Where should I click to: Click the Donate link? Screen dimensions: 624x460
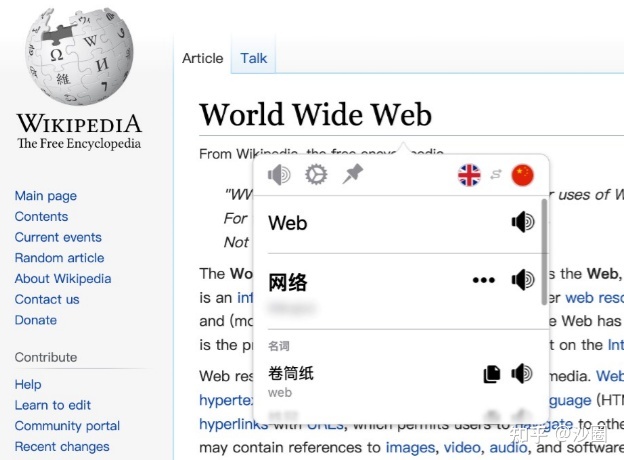click(x=36, y=320)
